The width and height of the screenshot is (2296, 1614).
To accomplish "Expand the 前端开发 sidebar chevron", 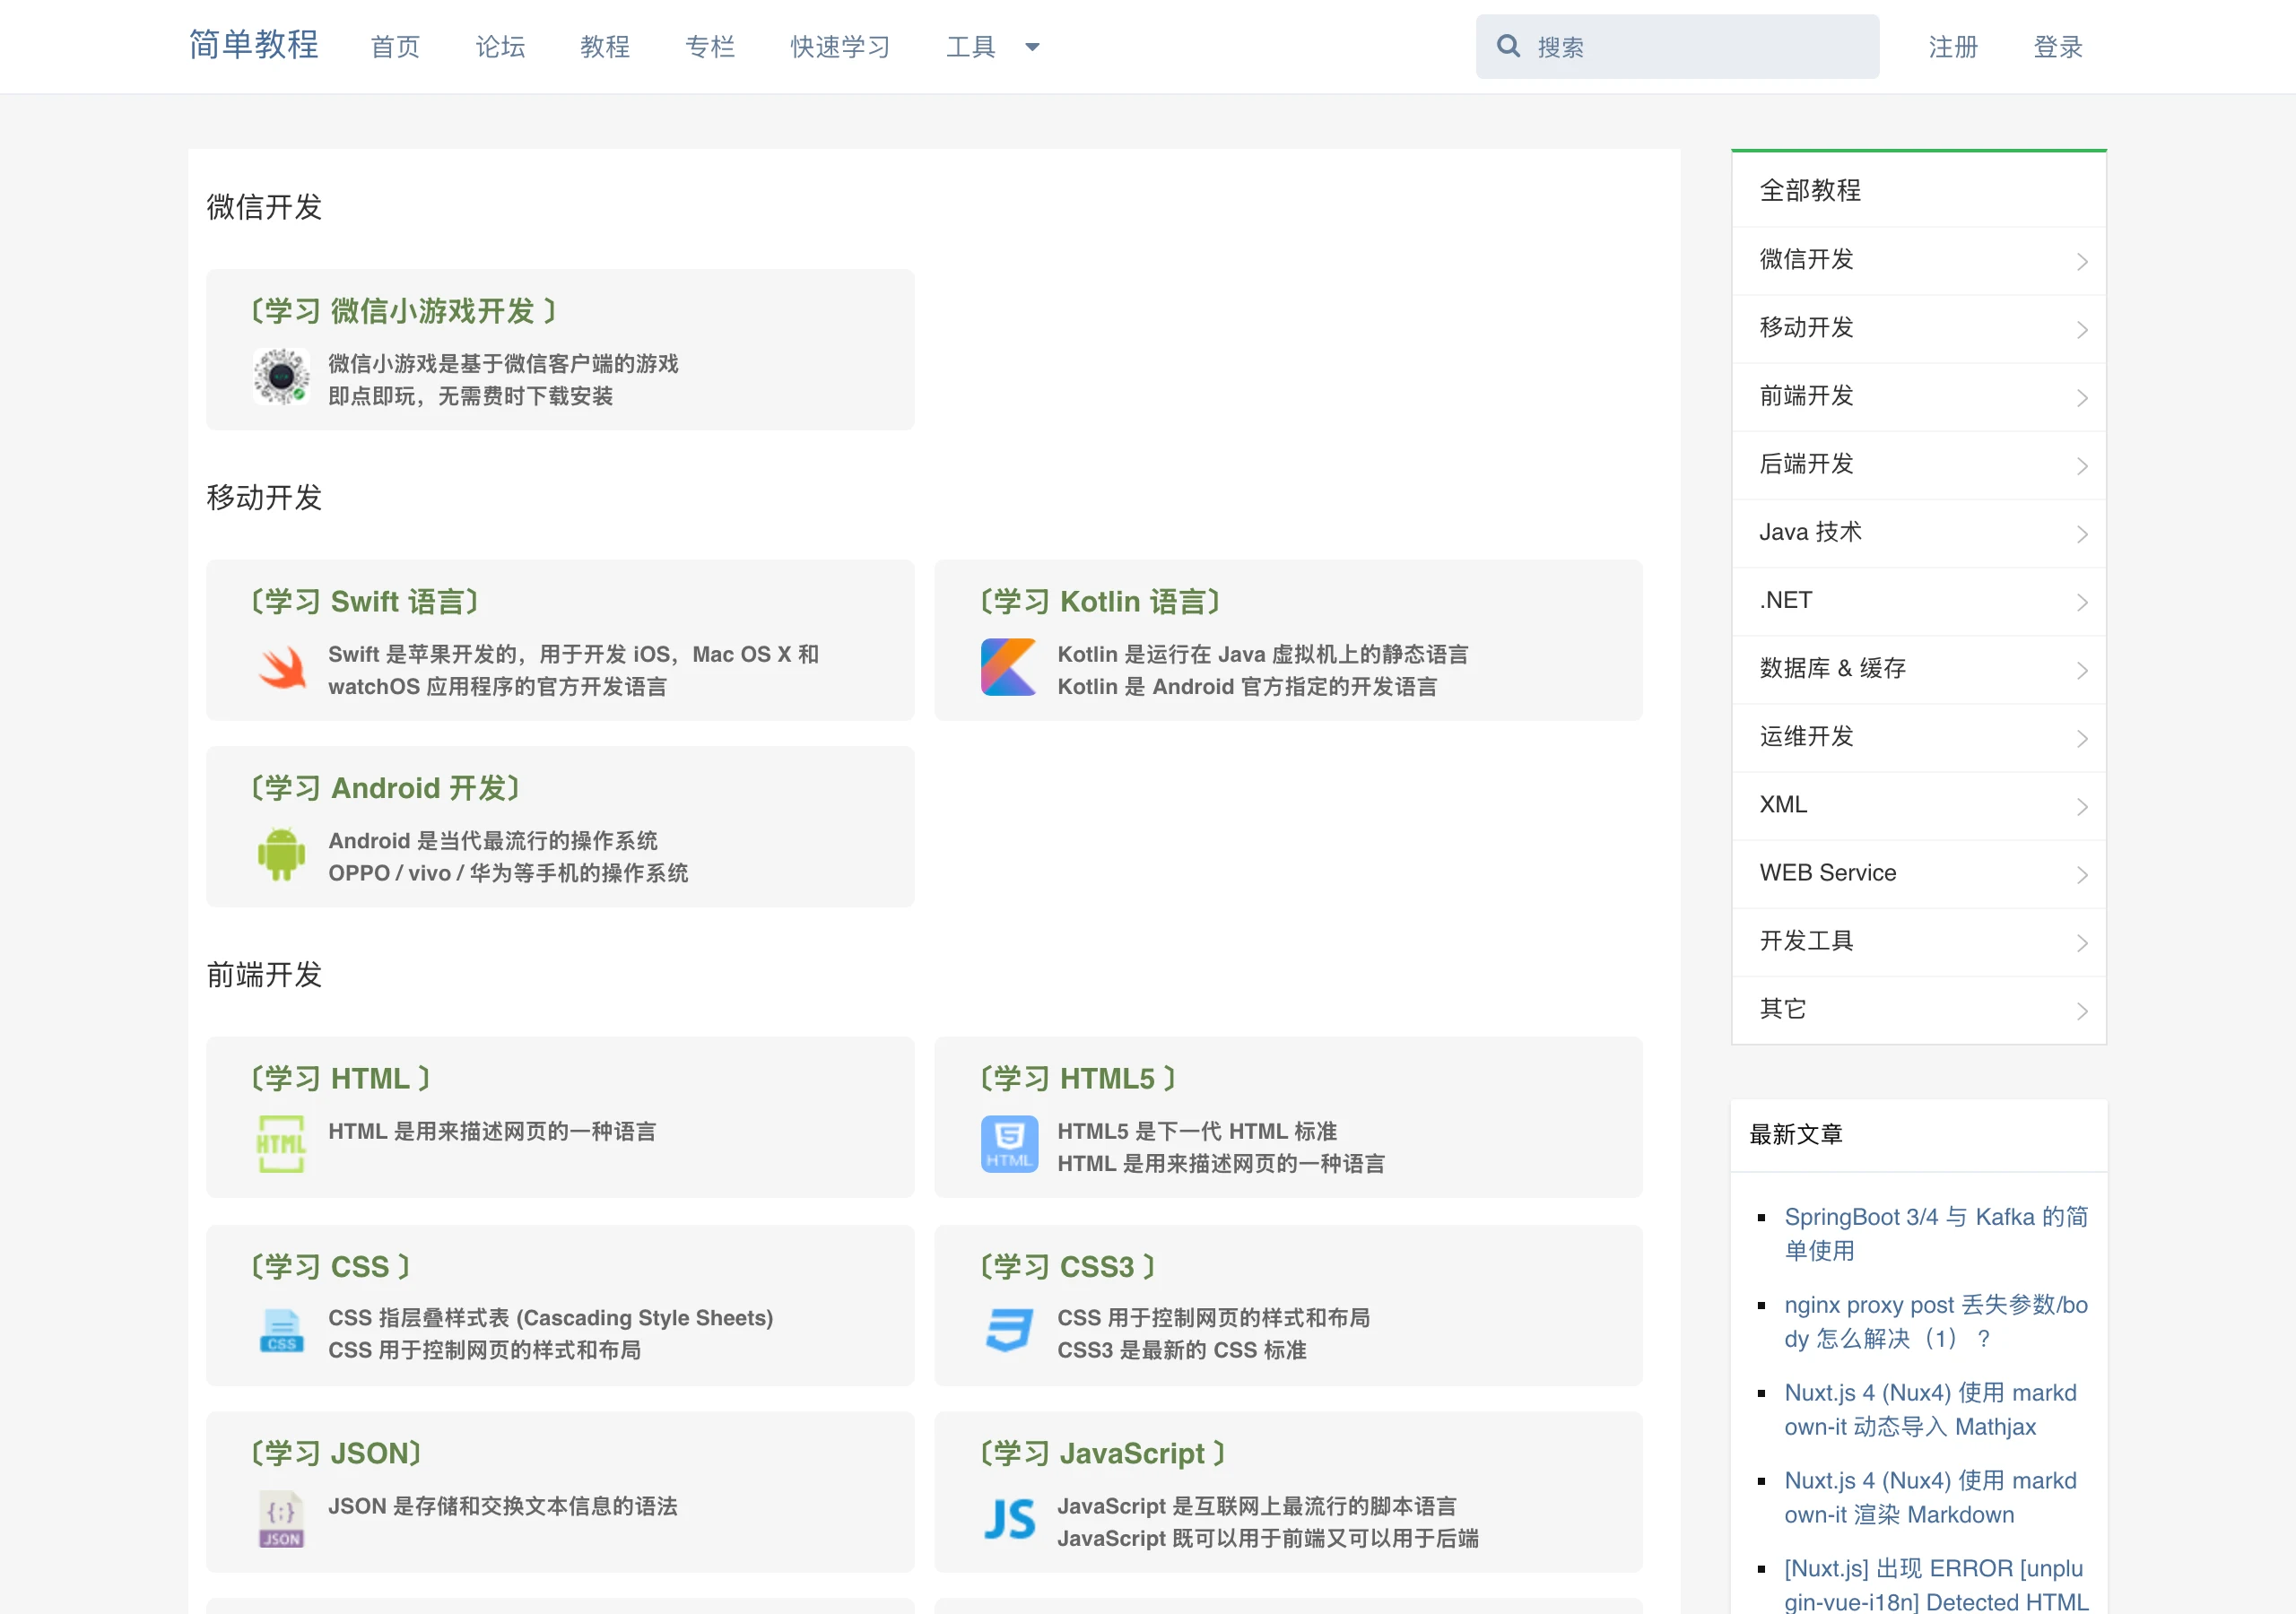I will [2082, 398].
